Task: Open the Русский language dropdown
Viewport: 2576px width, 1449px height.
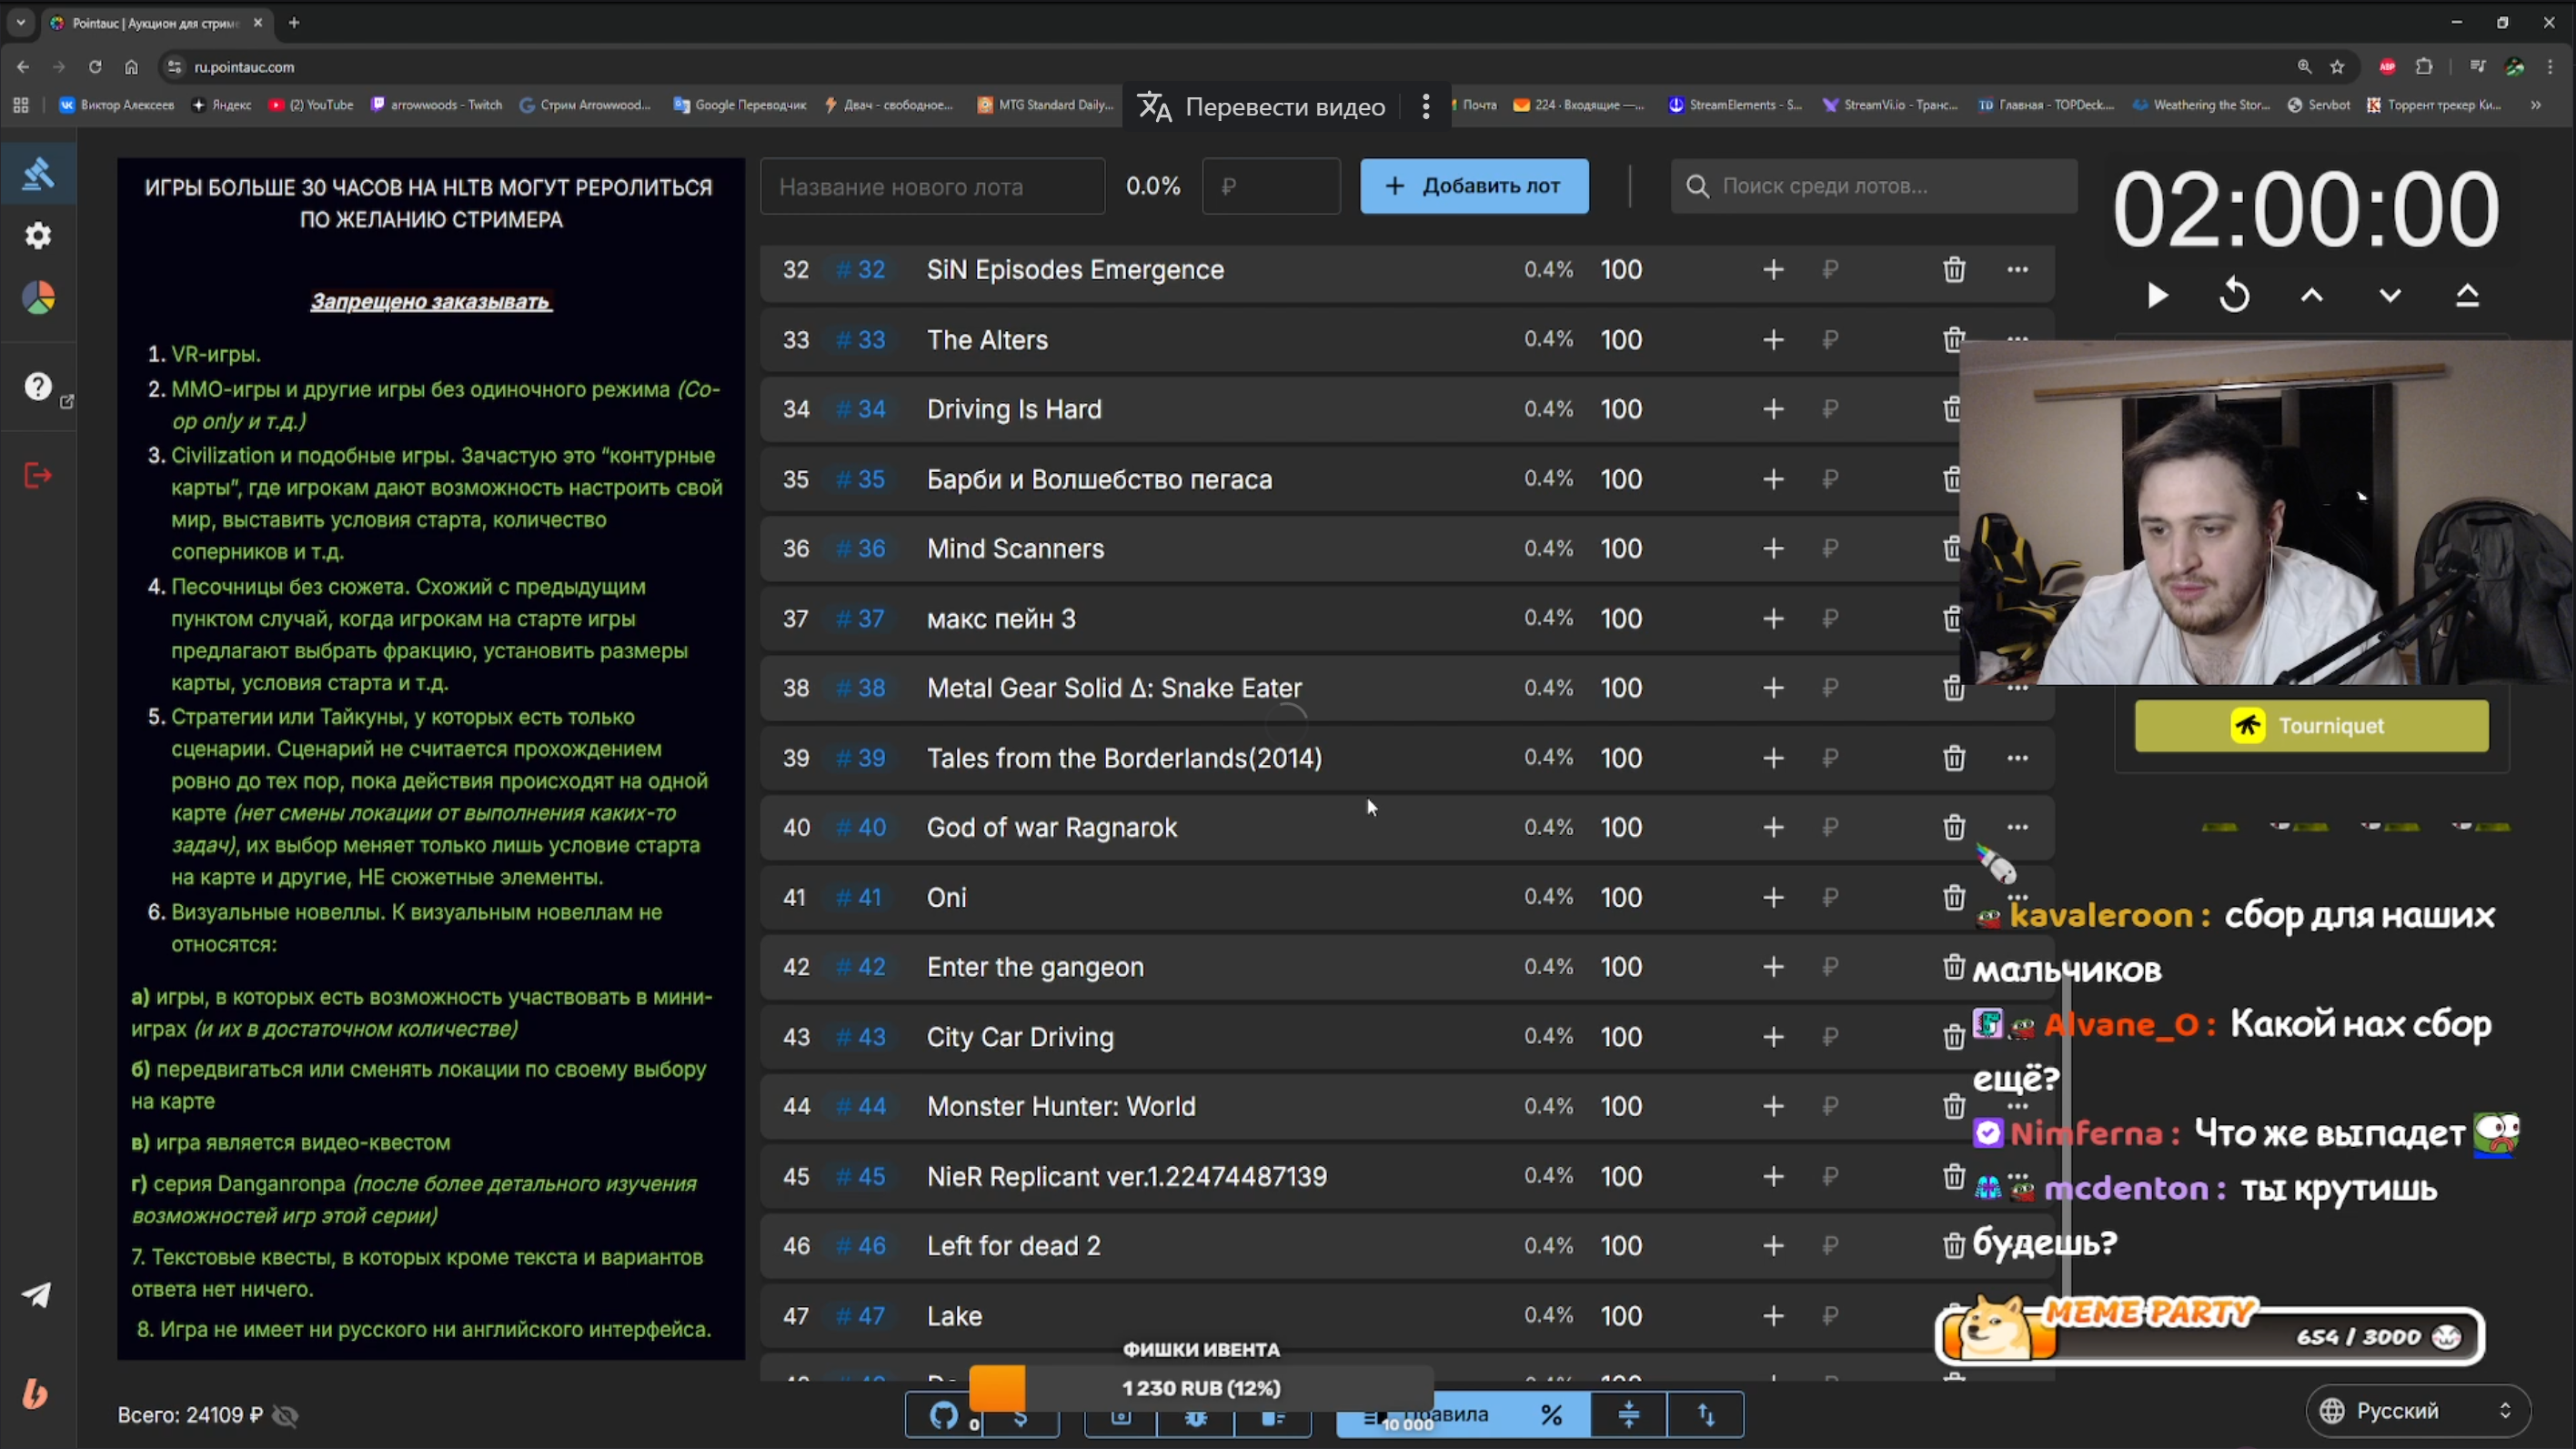Action: coord(2417,1411)
